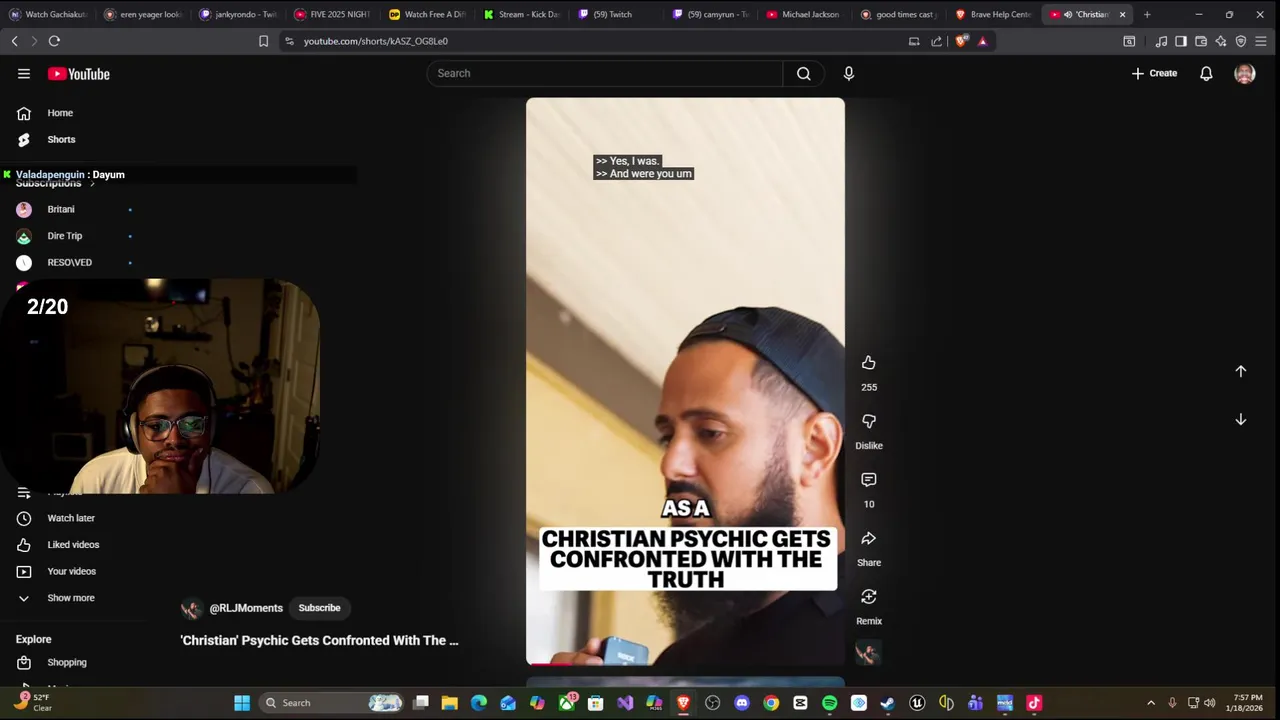1280x720 pixels.
Task: Open RESOLVED subscription channel
Action: [69, 262]
